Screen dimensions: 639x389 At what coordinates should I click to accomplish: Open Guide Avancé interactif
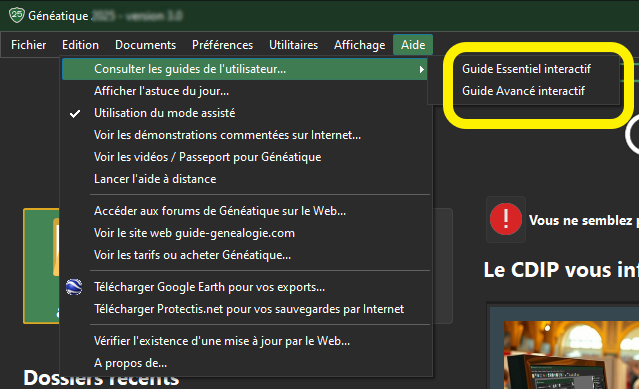click(x=523, y=91)
